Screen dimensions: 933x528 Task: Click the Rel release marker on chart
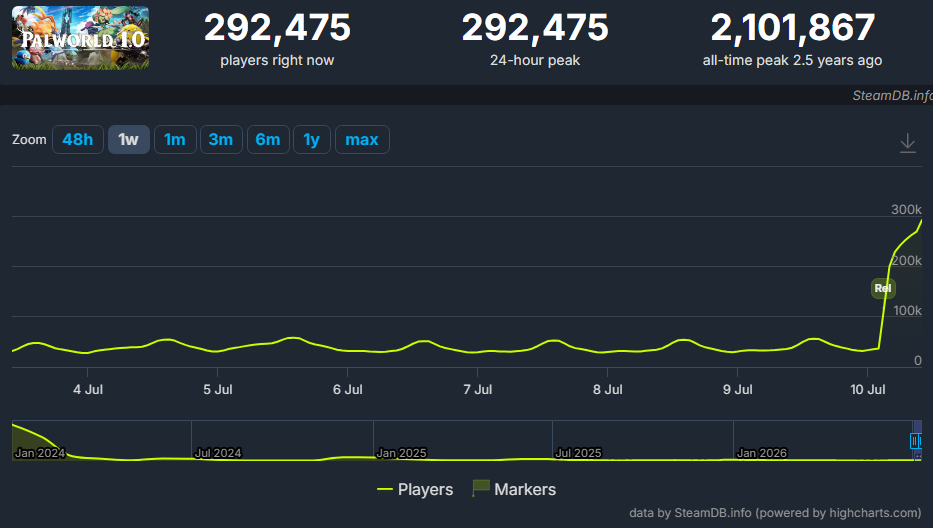coord(883,288)
